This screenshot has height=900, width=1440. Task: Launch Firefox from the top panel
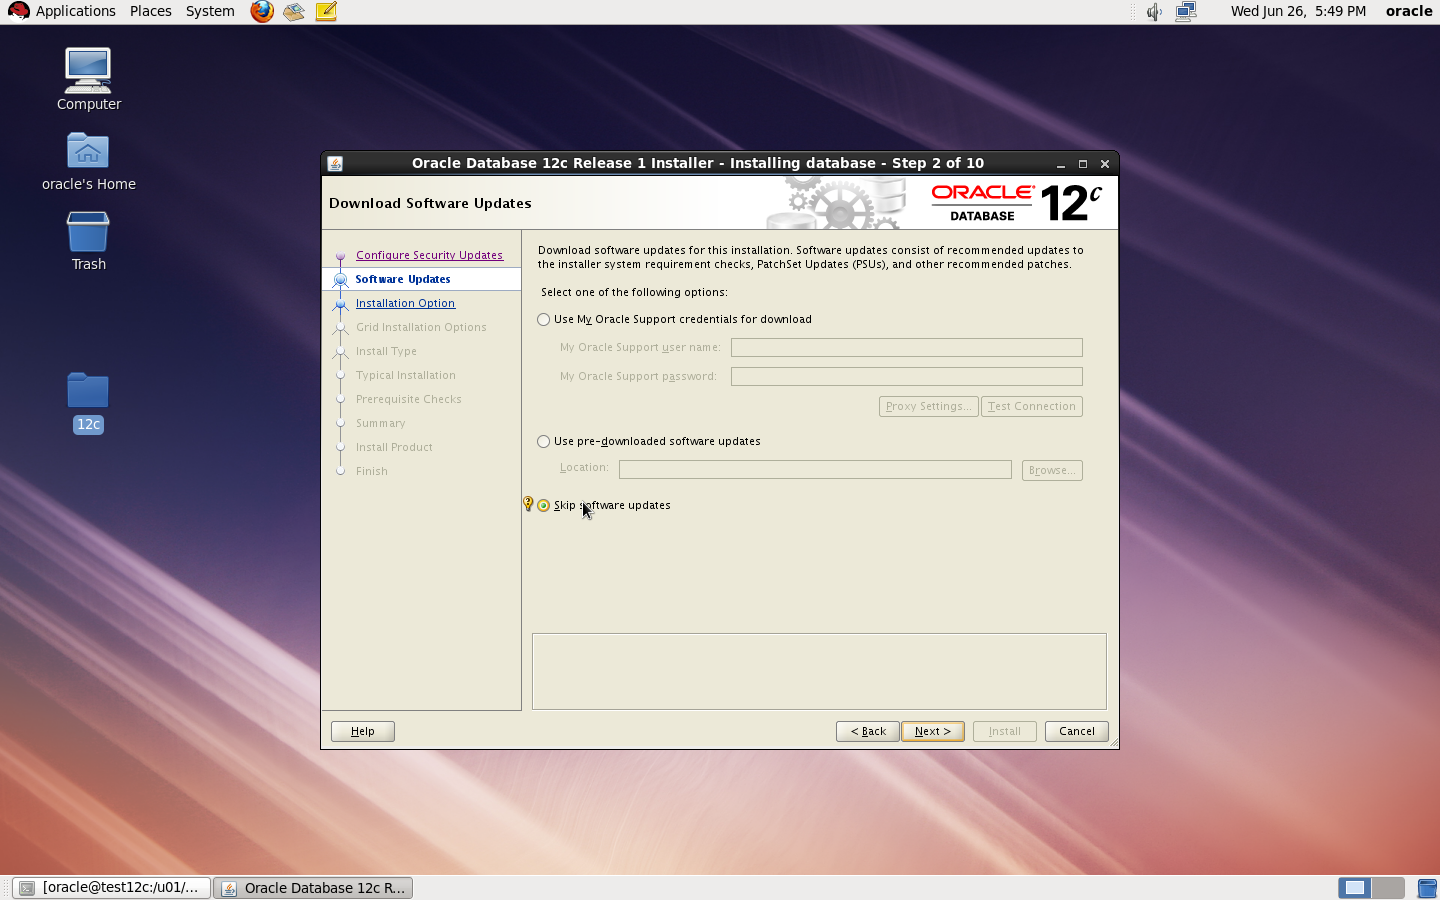(x=261, y=11)
